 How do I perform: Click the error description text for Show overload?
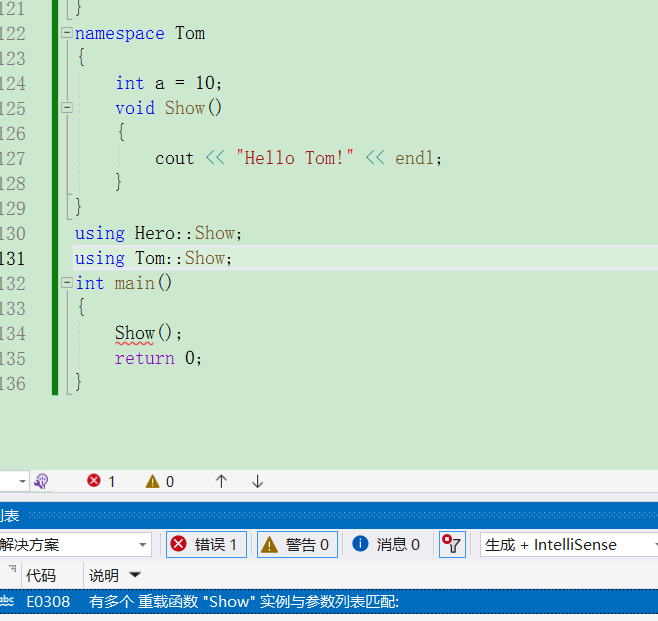[x=243, y=602]
